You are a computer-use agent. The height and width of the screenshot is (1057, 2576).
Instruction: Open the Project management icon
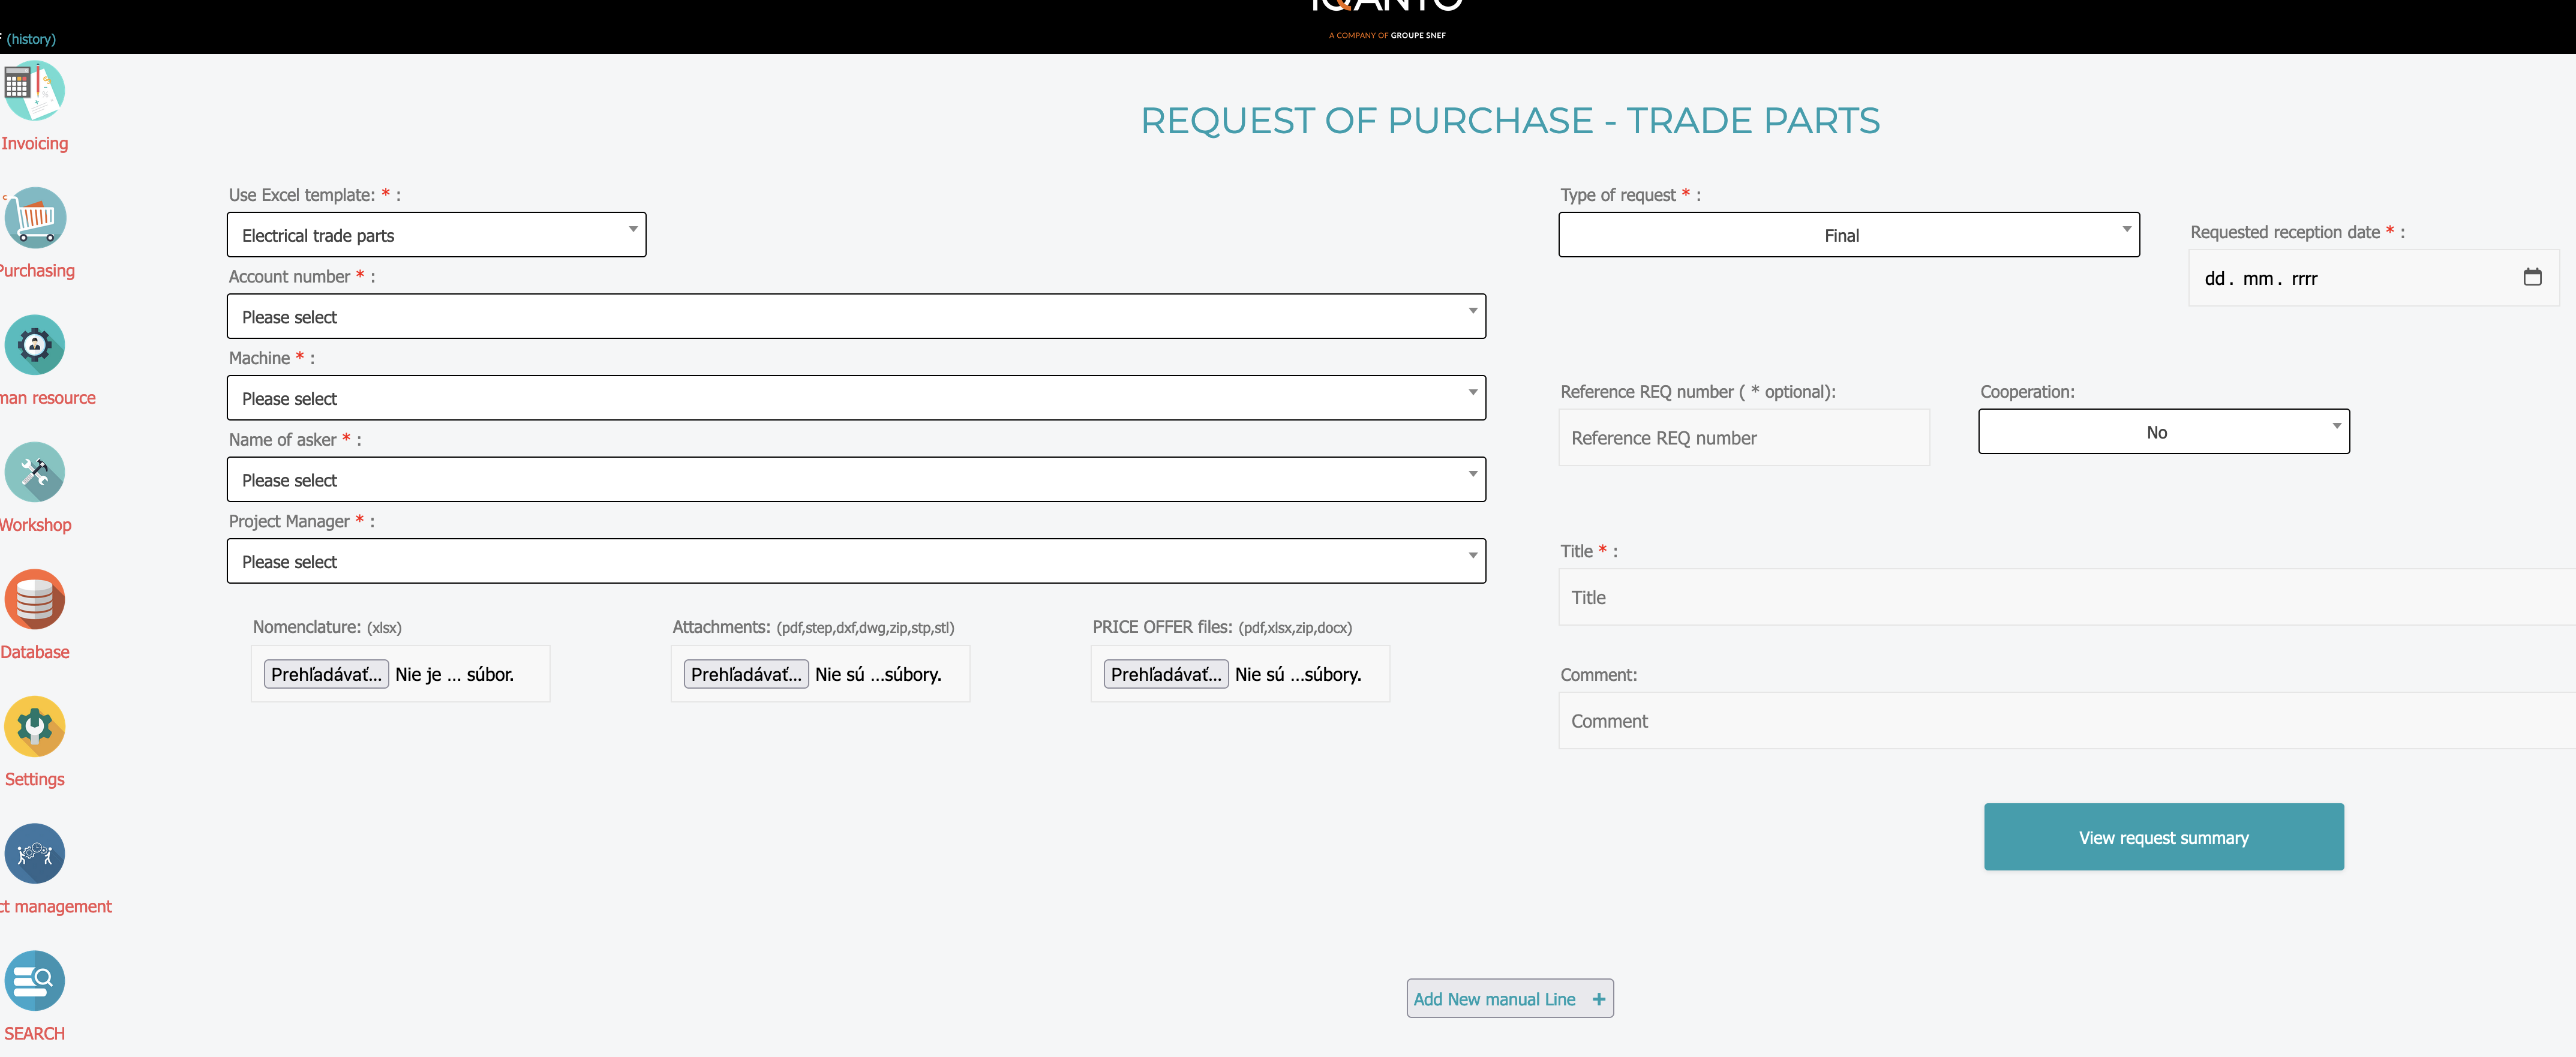[x=35, y=853]
